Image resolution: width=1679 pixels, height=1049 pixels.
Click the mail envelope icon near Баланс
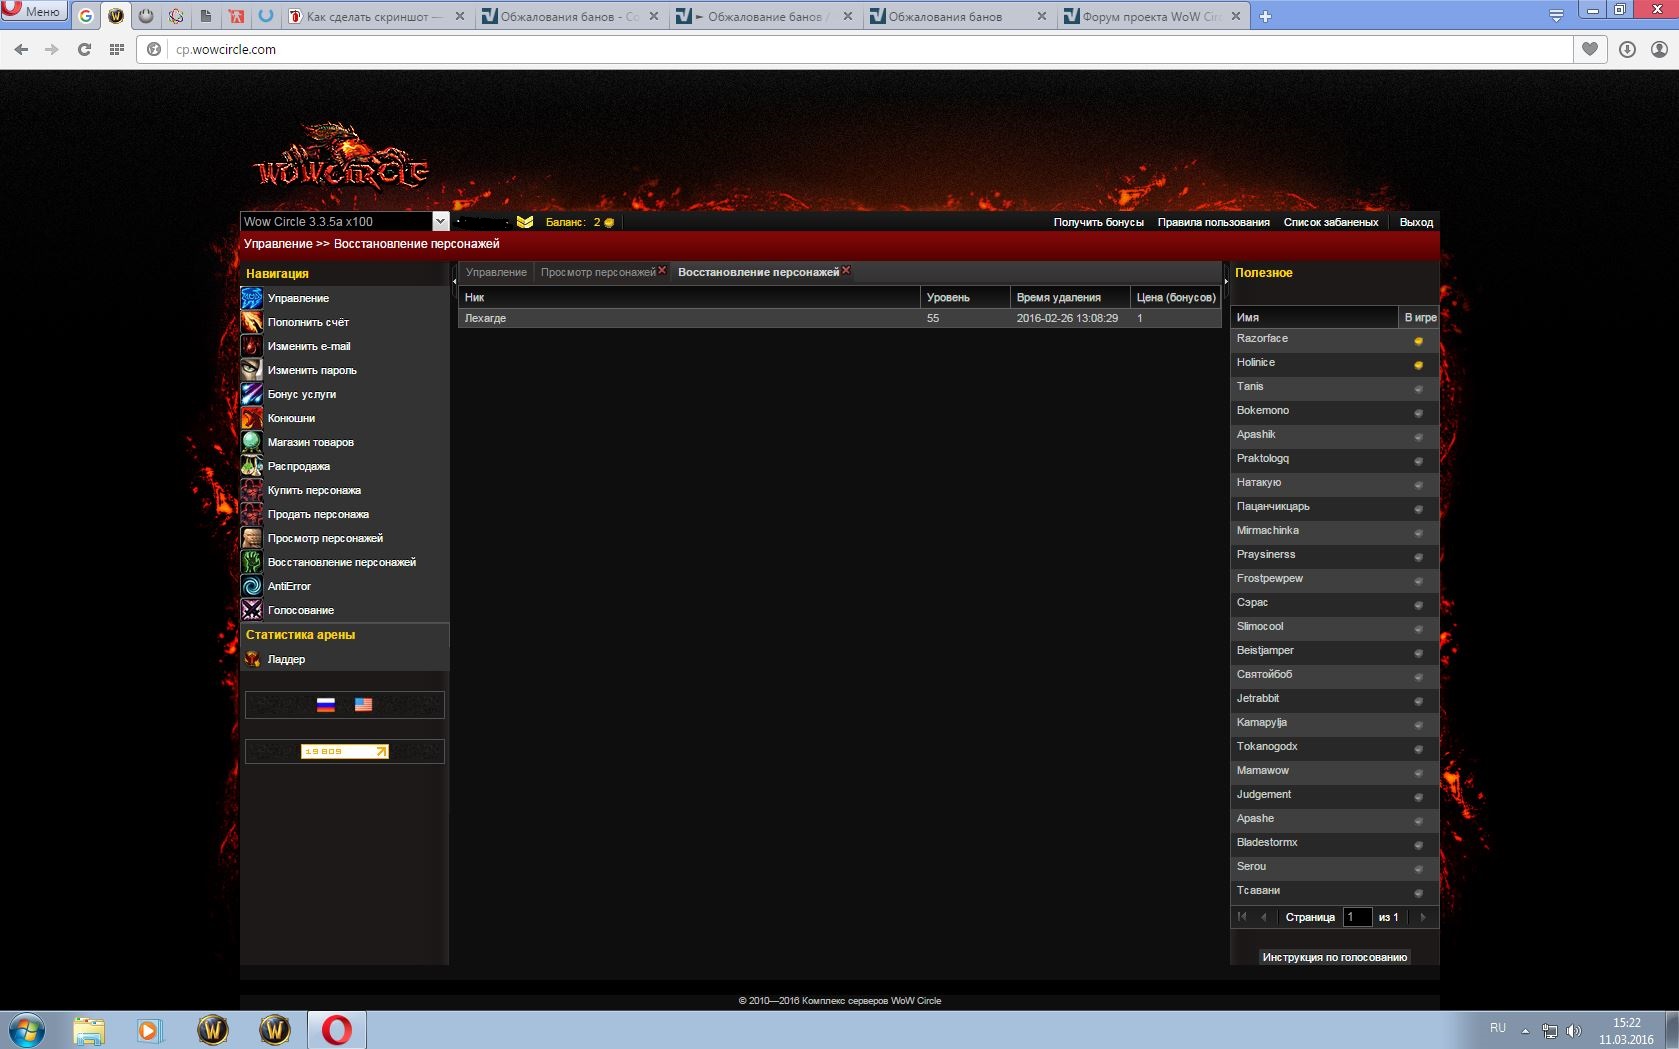(x=525, y=222)
